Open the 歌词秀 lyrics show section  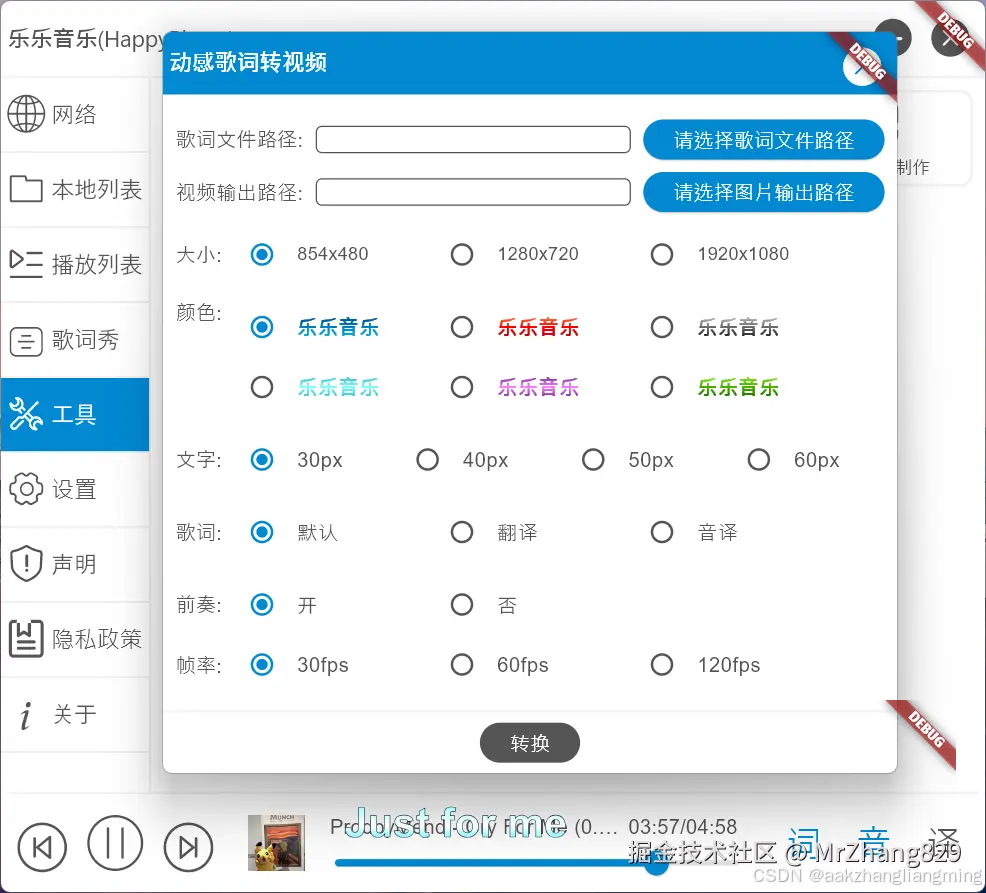tap(75, 339)
